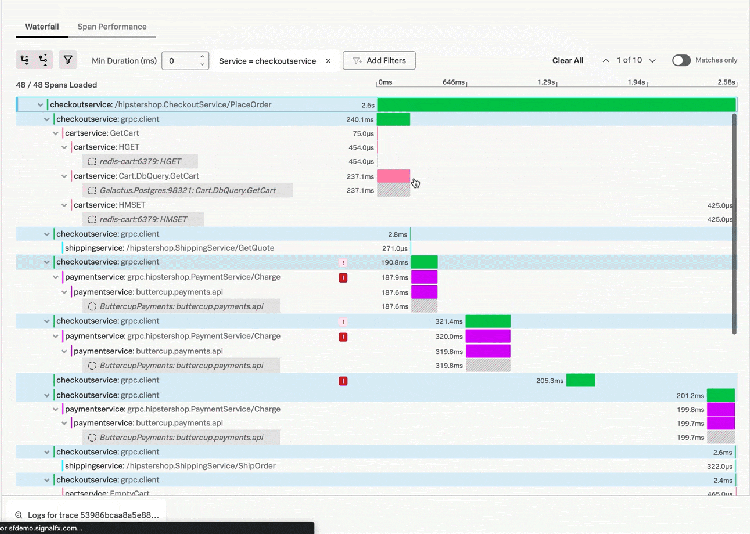
Task: Click inferred span icon beside Galactus.Postgres GetCart
Action: [92, 190]
